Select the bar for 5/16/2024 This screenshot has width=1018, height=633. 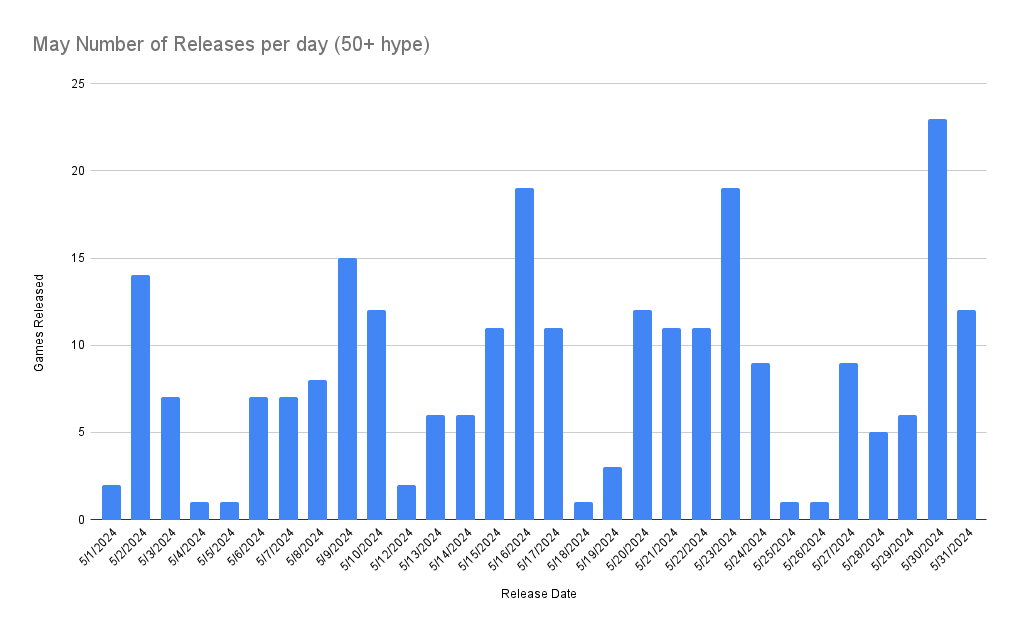click(x=524, y=354)
